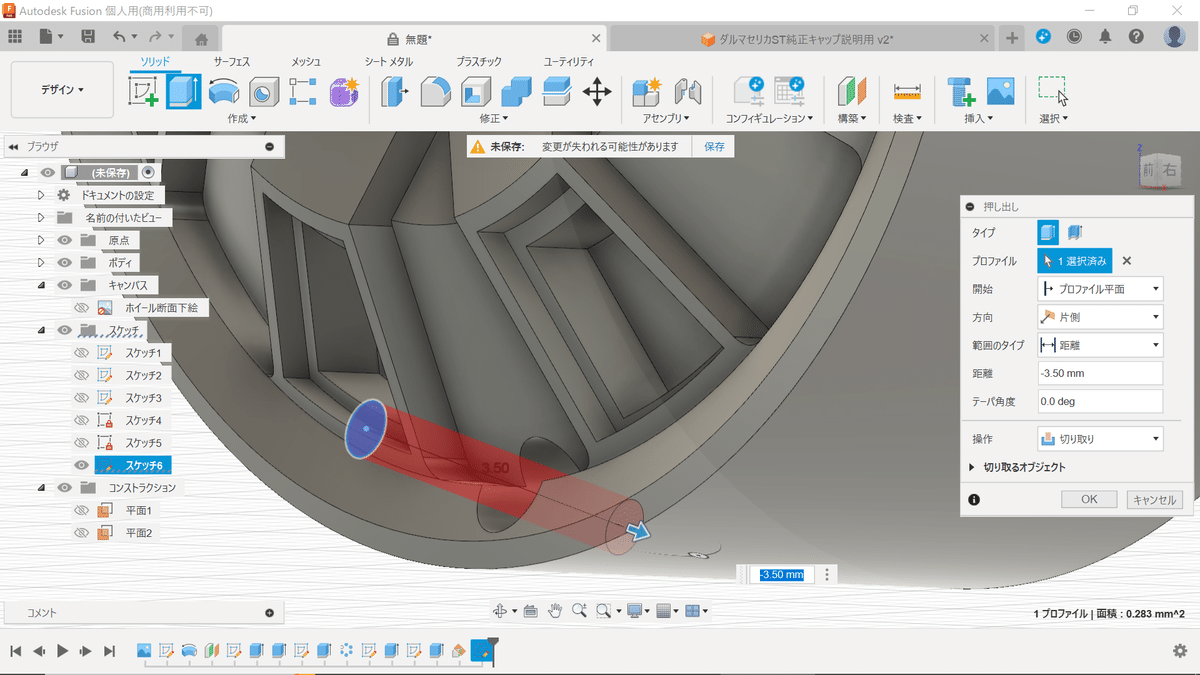This screenshot has height=675, width=1200.
Task: Click the Offset Plane construct icon
Action: pyautogui.click(x=851, y=92)
